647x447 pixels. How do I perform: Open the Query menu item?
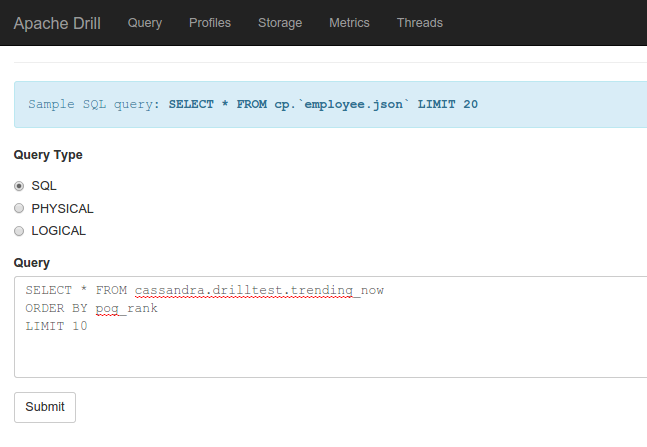tap(145, 23)
